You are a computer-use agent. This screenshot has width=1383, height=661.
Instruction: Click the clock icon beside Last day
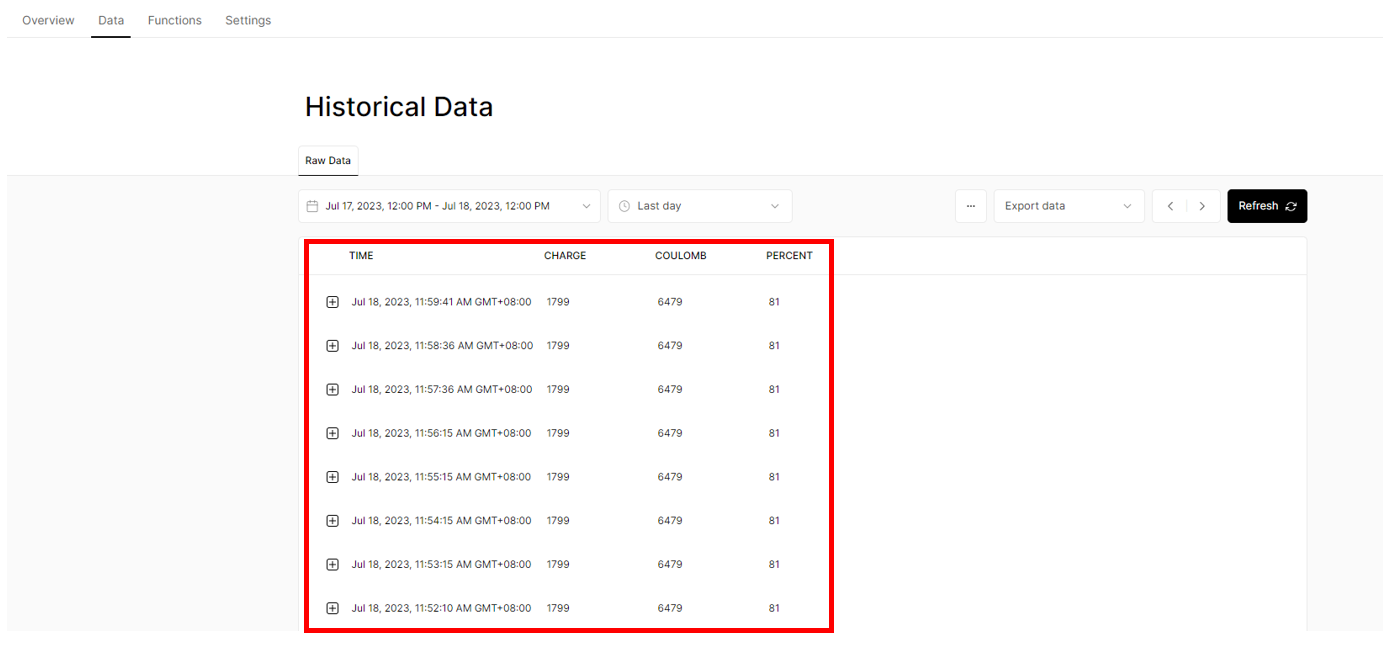click(x=624, y=206)
